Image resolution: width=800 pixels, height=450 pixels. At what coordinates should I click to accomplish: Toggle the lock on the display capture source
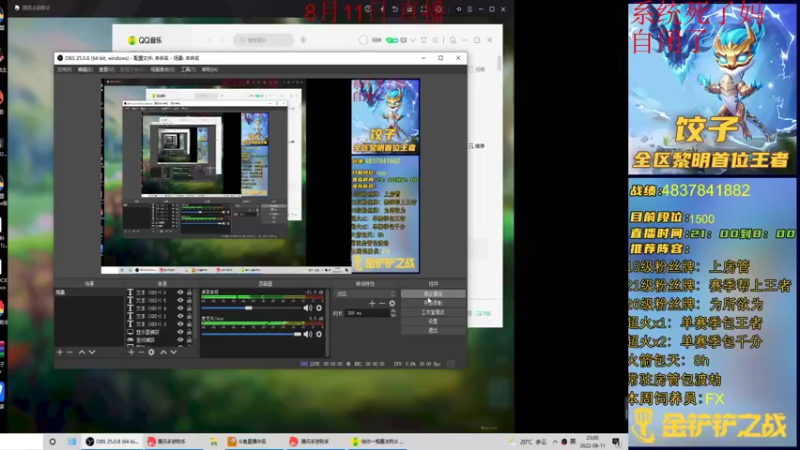click(189, 332)
